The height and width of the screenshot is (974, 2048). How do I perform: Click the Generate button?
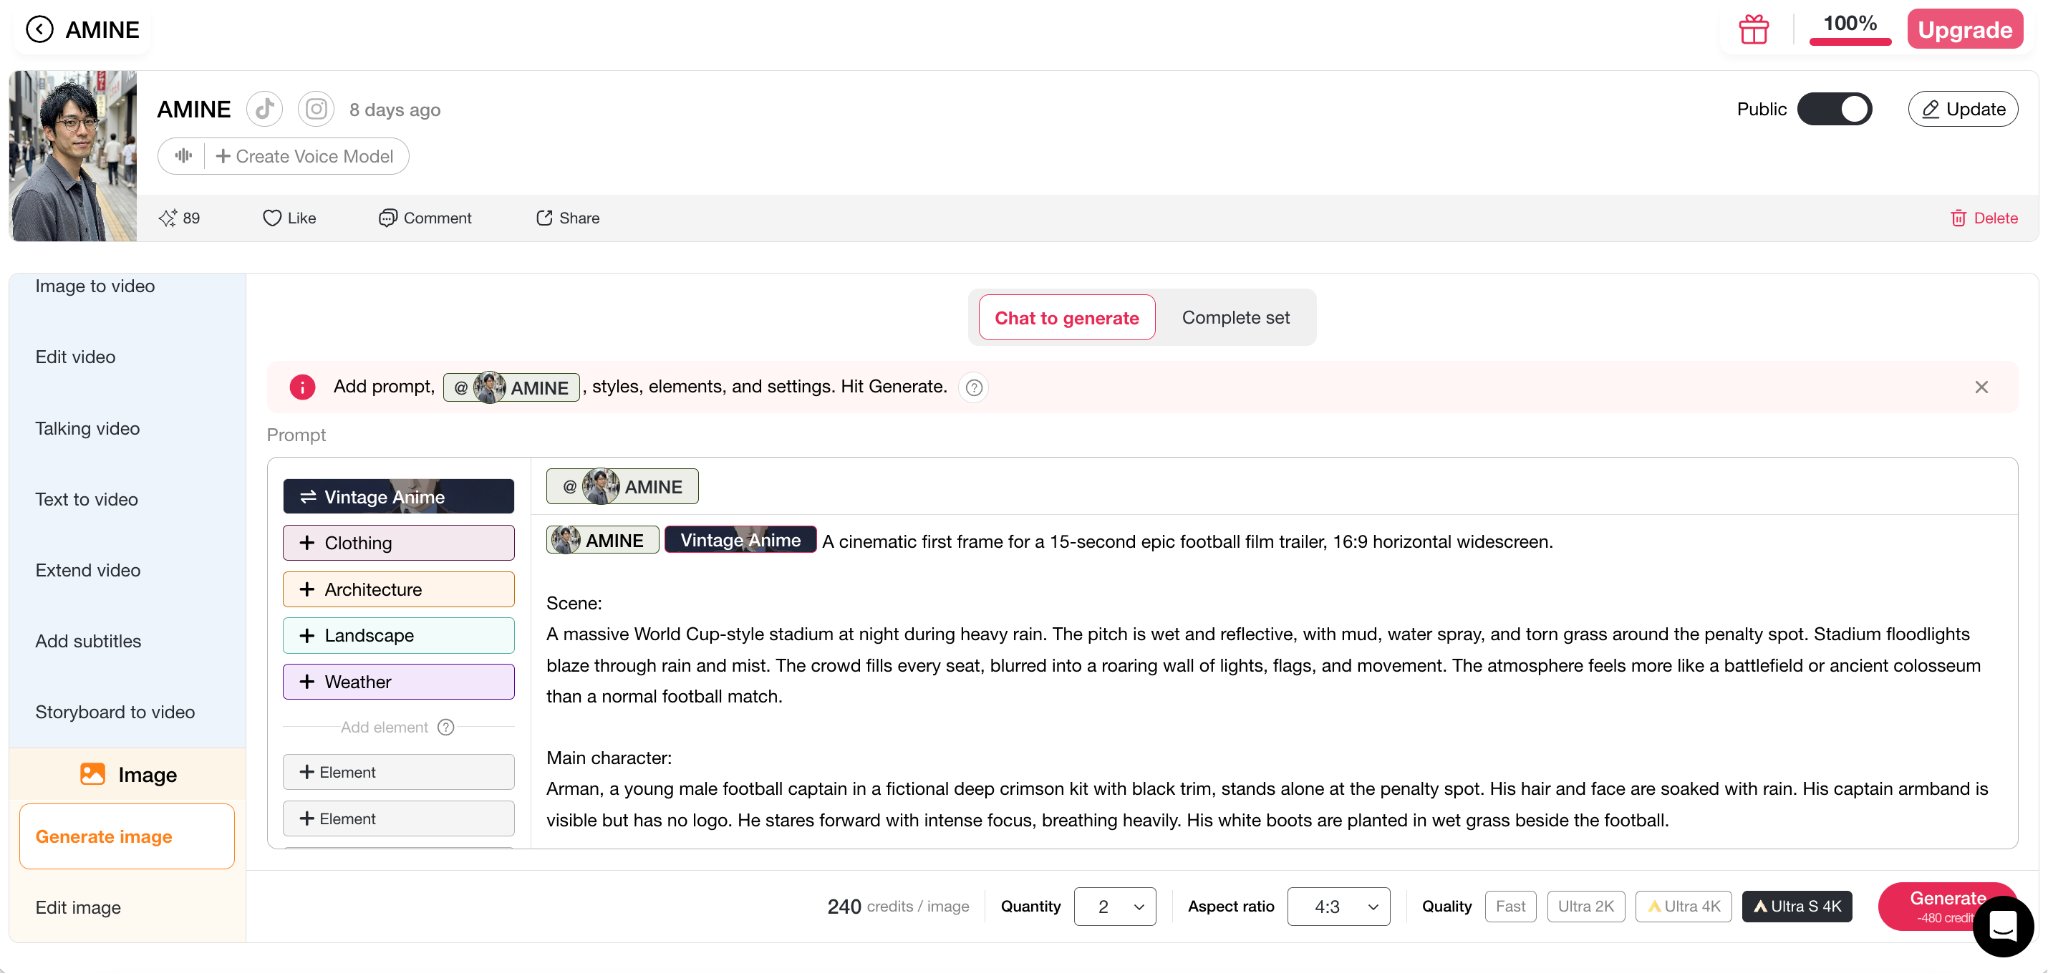(1945, 906)
